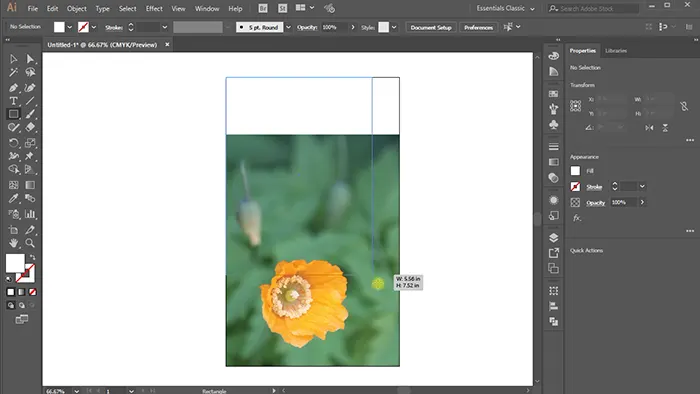The image size is (700, 394).
Task: Apply None mode button below swatches
Action: (x=33, y=292)
